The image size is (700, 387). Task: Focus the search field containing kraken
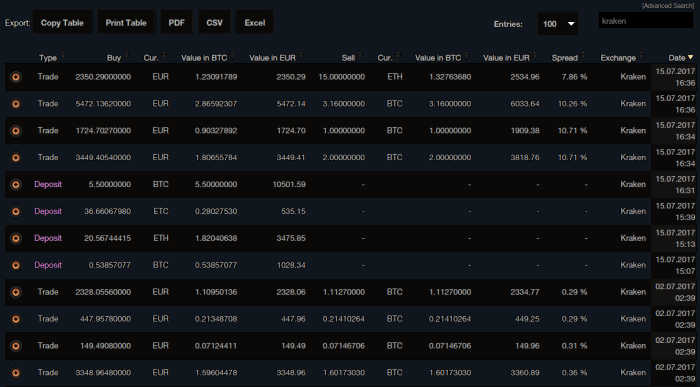(x=646, y=21)
